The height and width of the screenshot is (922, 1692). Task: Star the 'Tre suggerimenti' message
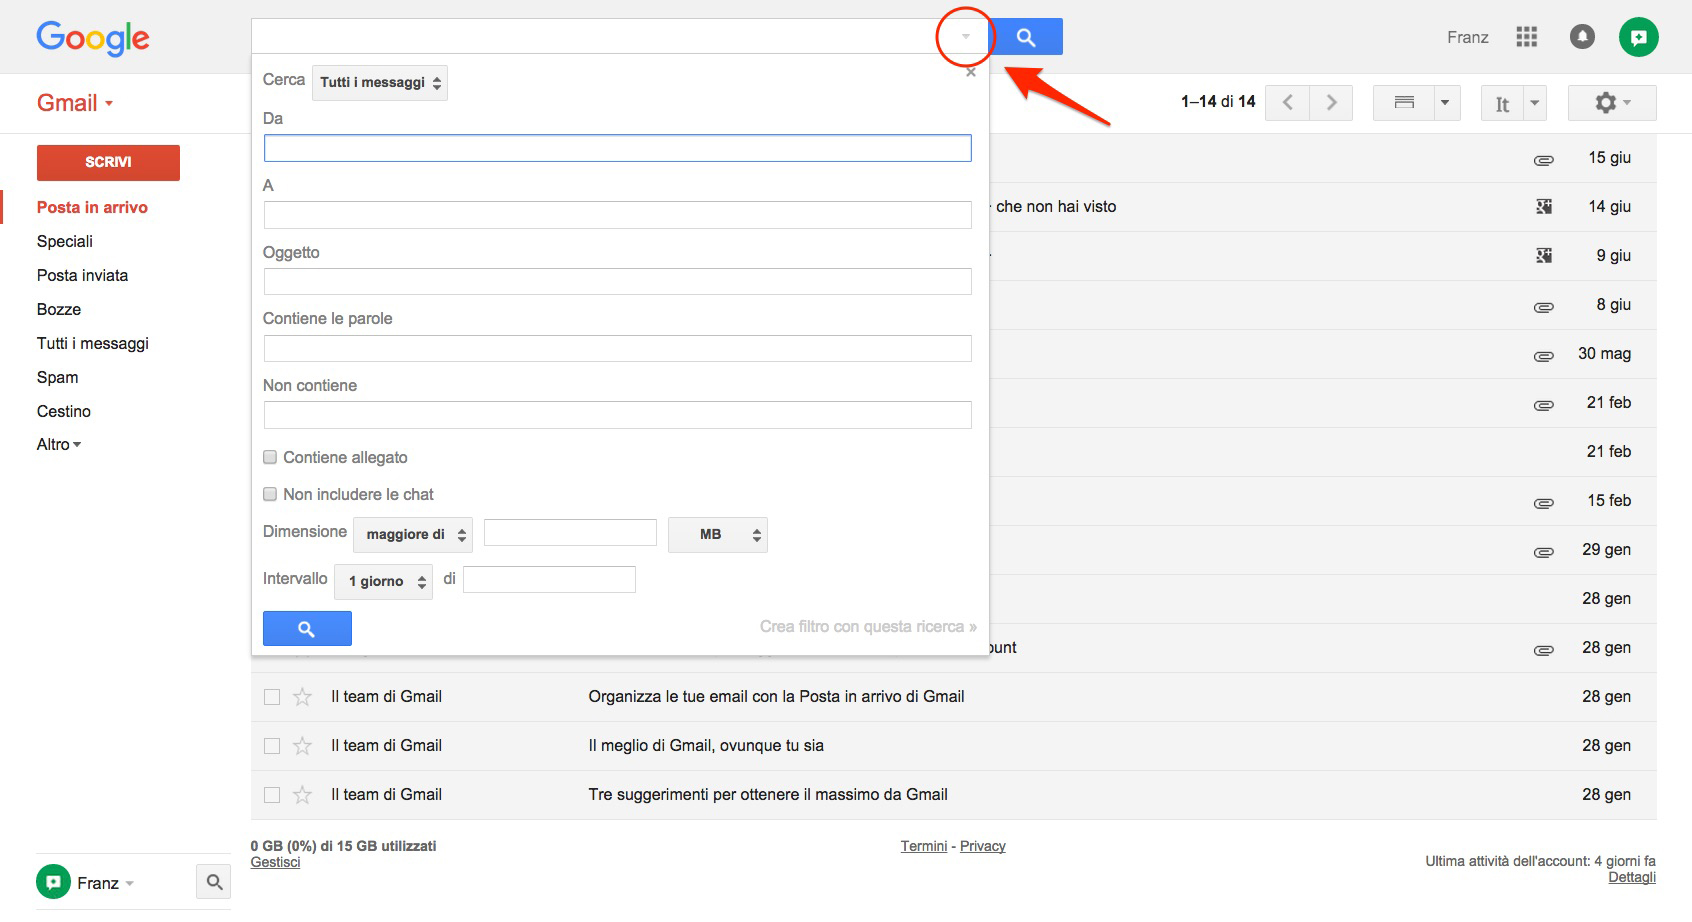[x=302, y=794]
